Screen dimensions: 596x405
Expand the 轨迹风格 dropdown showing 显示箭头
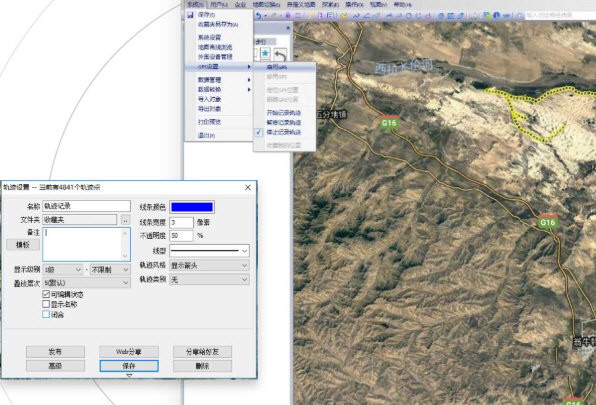pyautogui.click(x=209, y=265)
